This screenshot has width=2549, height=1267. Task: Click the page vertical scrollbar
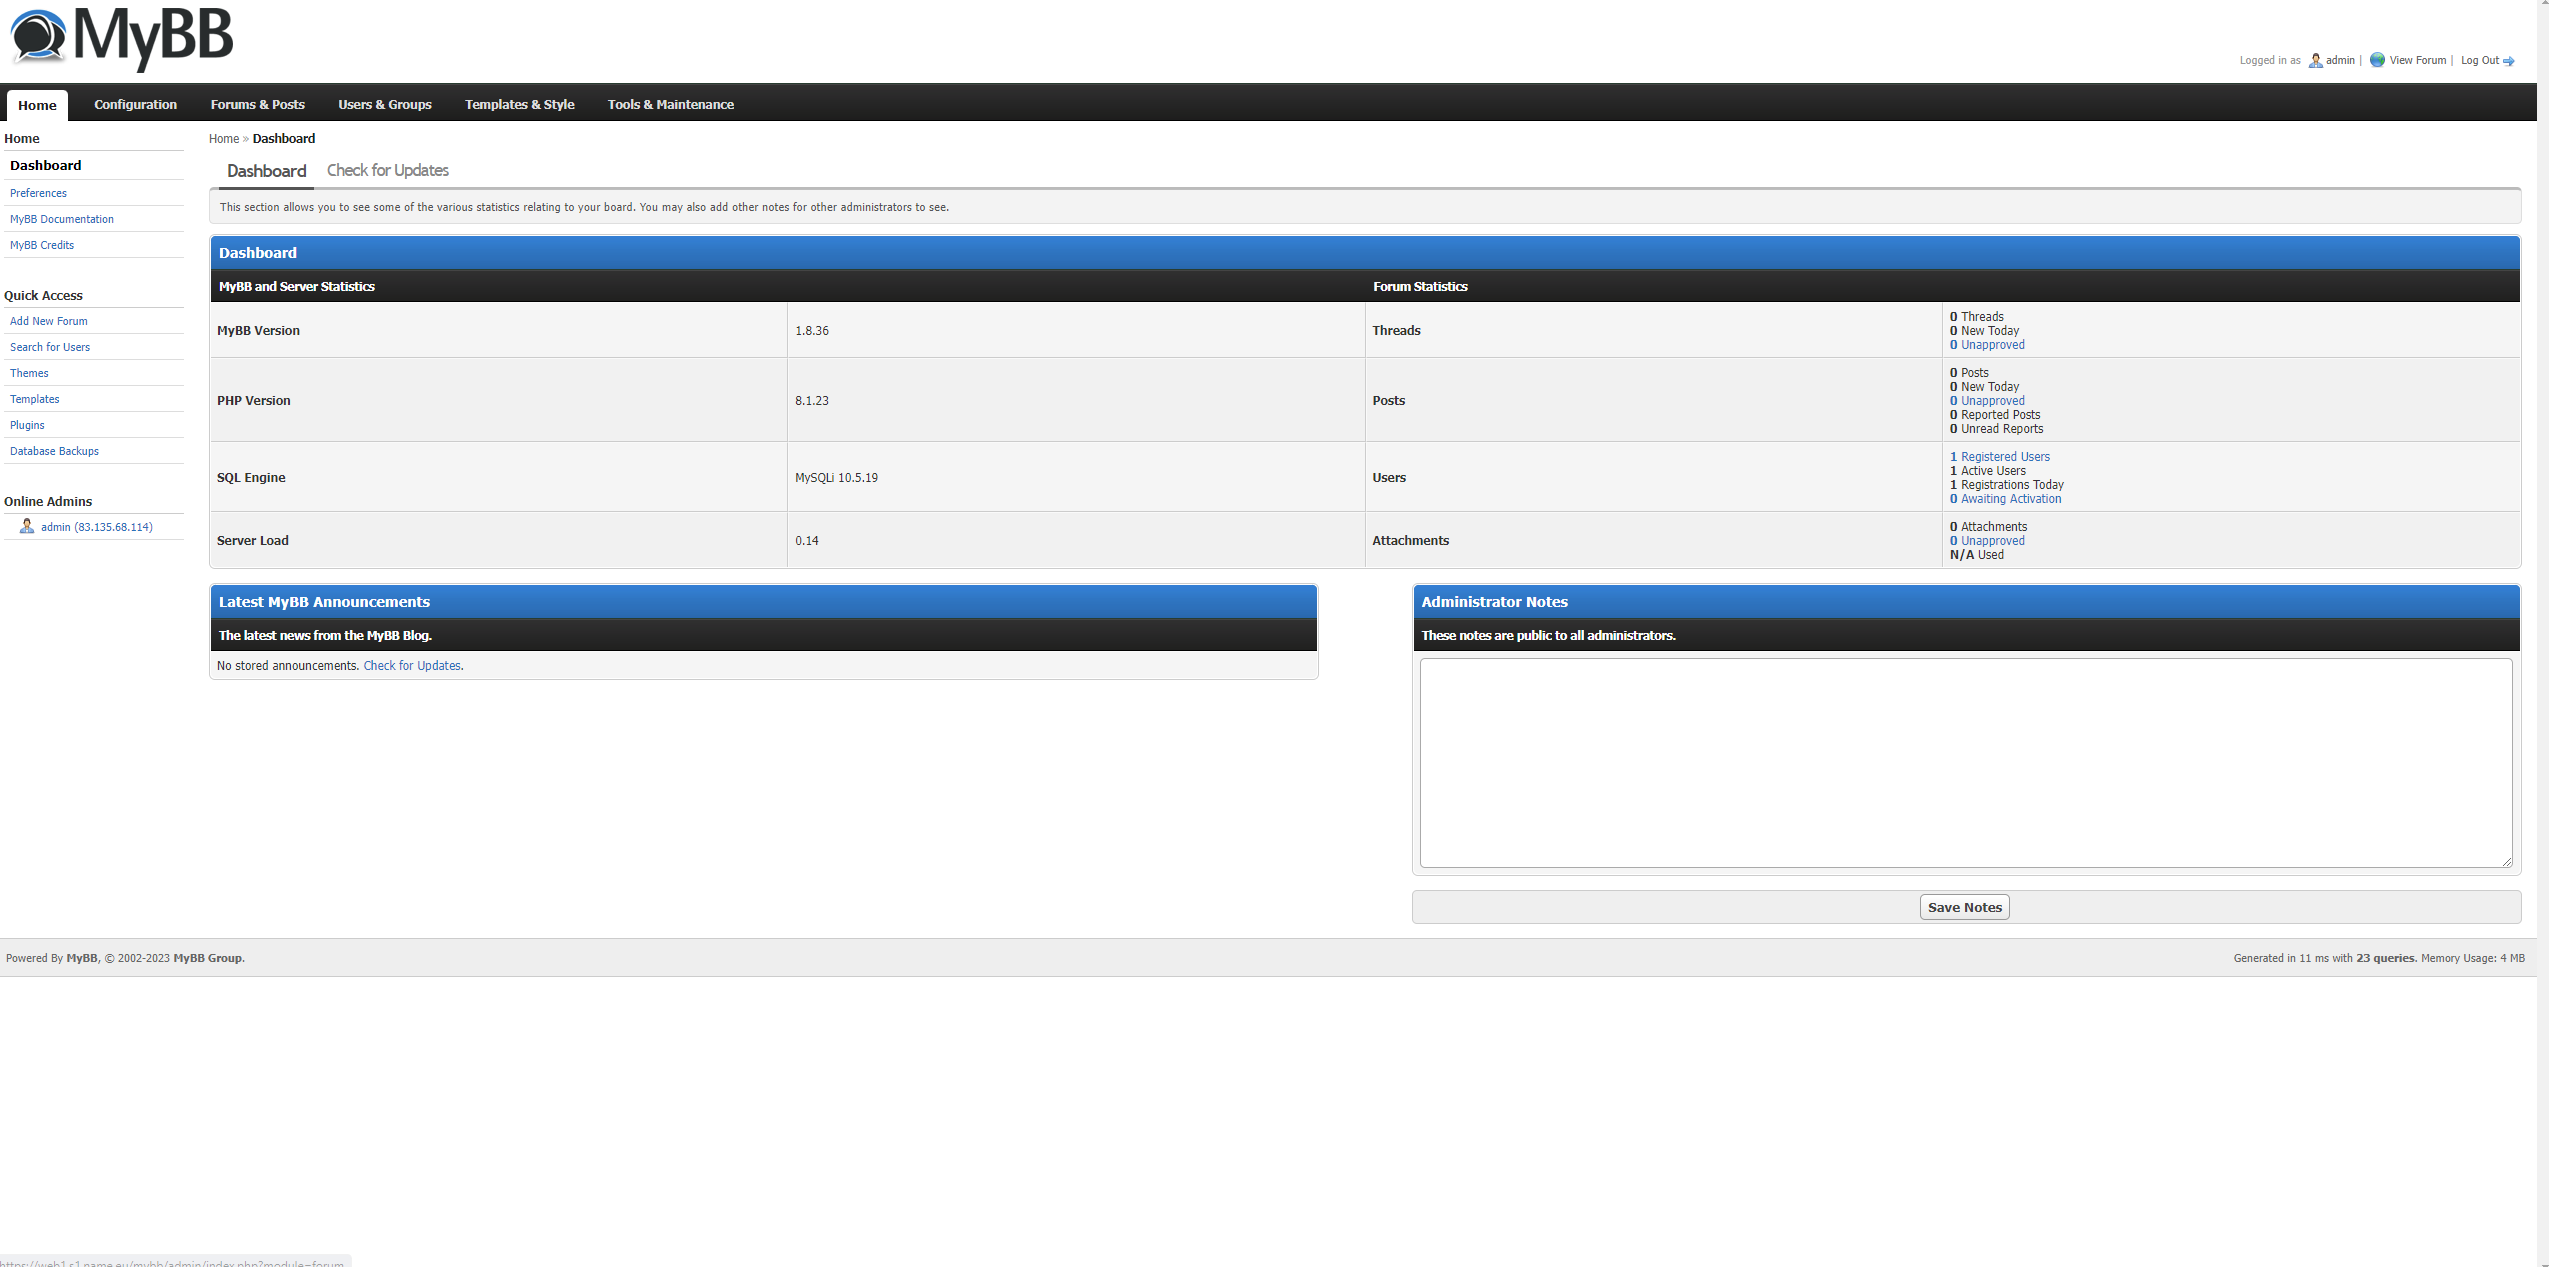[x=2543, y=633]
